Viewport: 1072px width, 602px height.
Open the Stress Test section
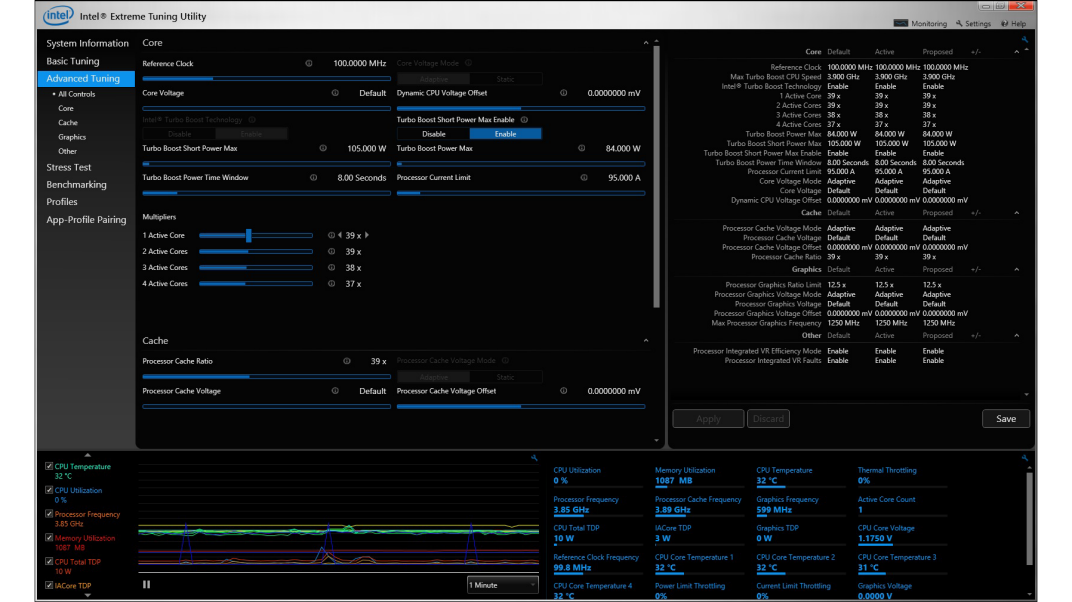(69, 167)
